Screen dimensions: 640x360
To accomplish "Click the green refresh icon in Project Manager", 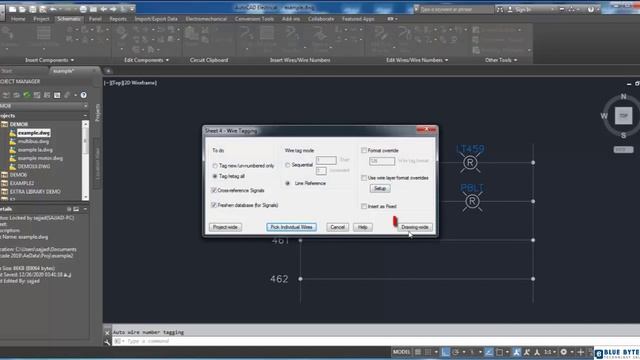I will coord(27,95).
